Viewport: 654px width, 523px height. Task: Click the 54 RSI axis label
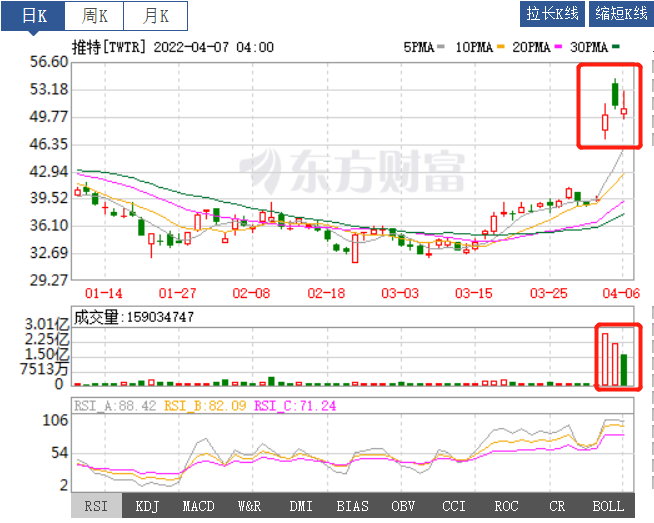click(x=60, y=453)
